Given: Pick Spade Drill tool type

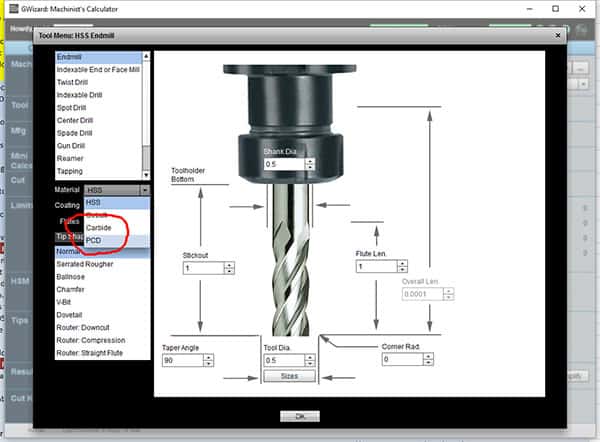Looking at the screenshot, I should tap(98, 133).
